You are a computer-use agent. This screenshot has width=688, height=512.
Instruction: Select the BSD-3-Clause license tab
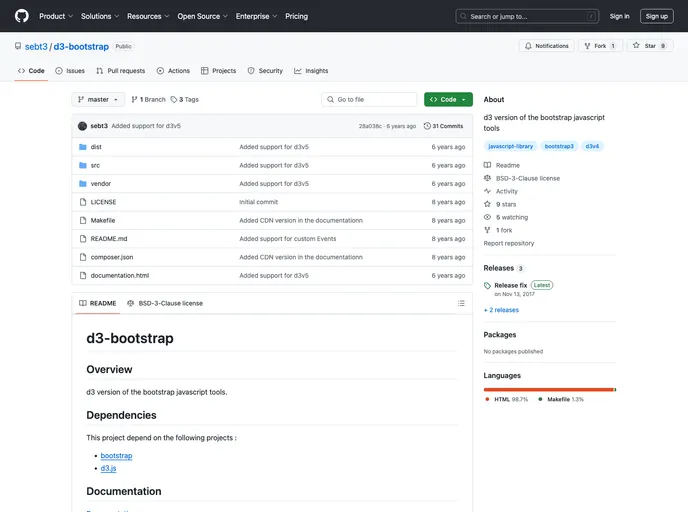coord(165,303)
